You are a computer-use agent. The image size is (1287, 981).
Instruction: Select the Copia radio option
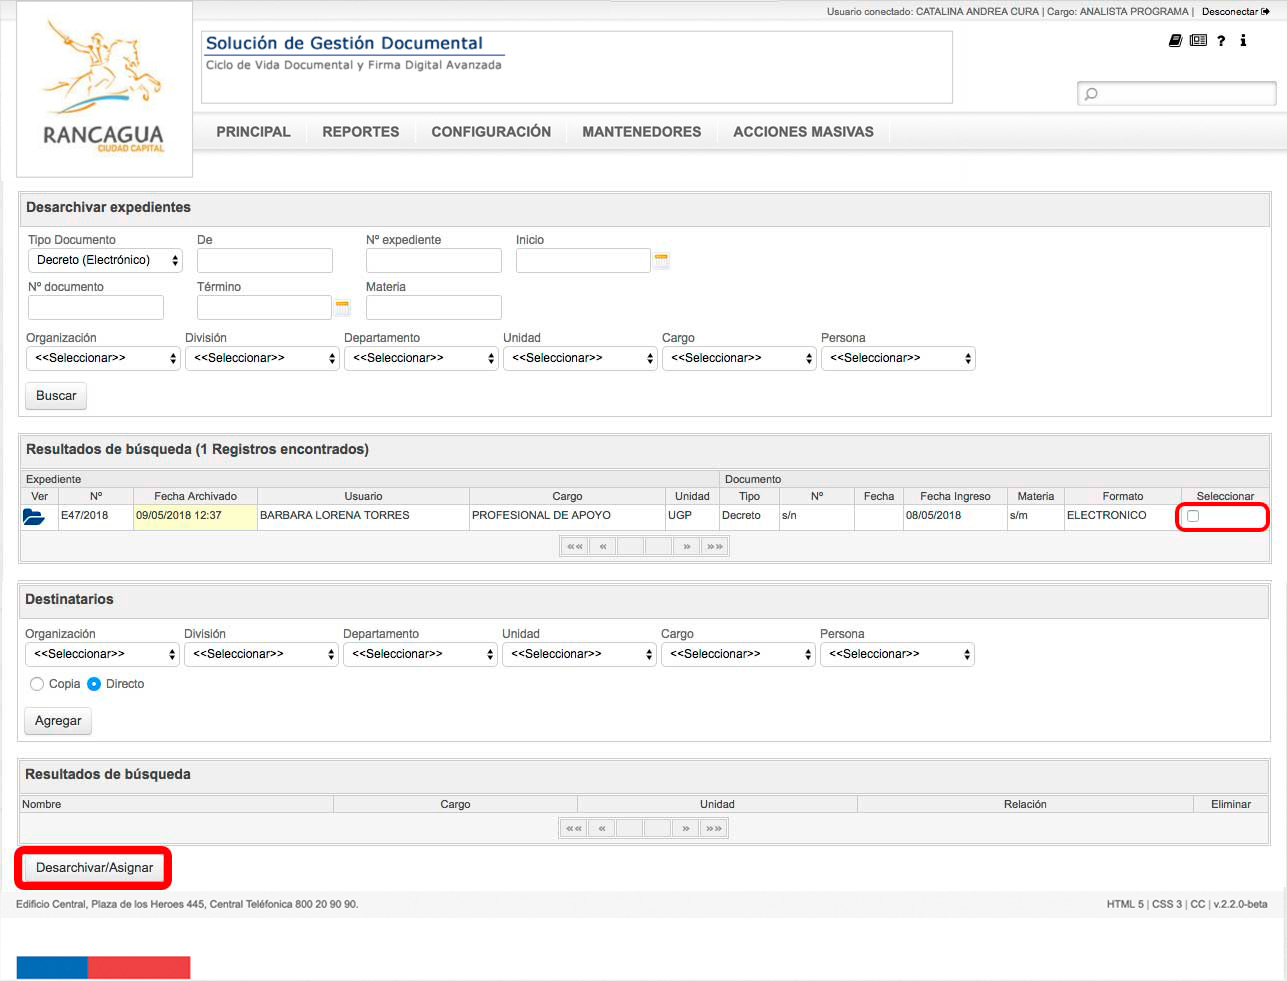pos(37,684)
